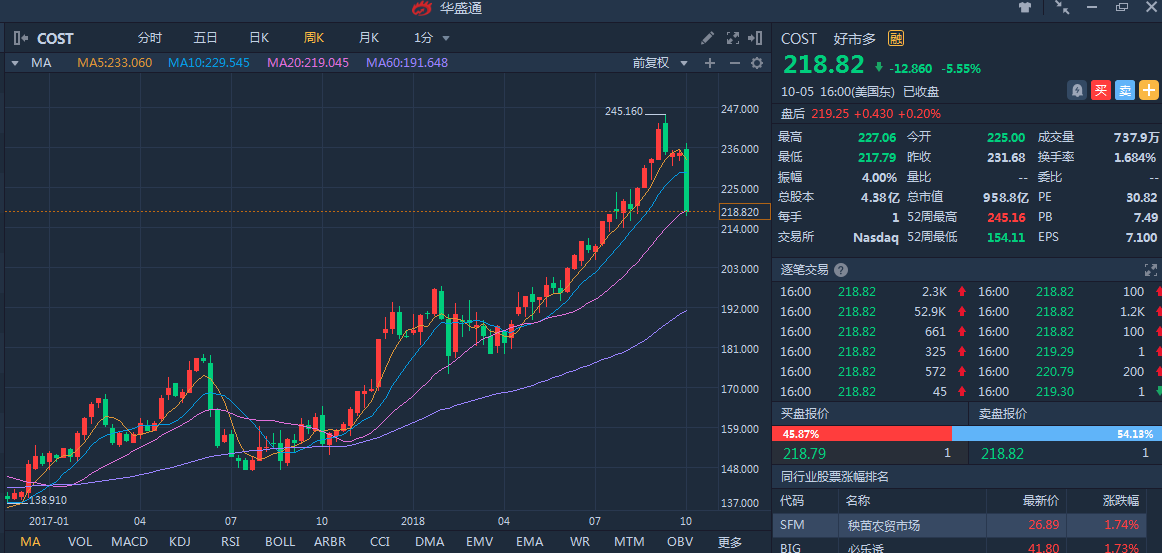This screenshot has width=1162, height=553.
Task: Open the 1分 minute interval dropdown
Action: (431, 38)
